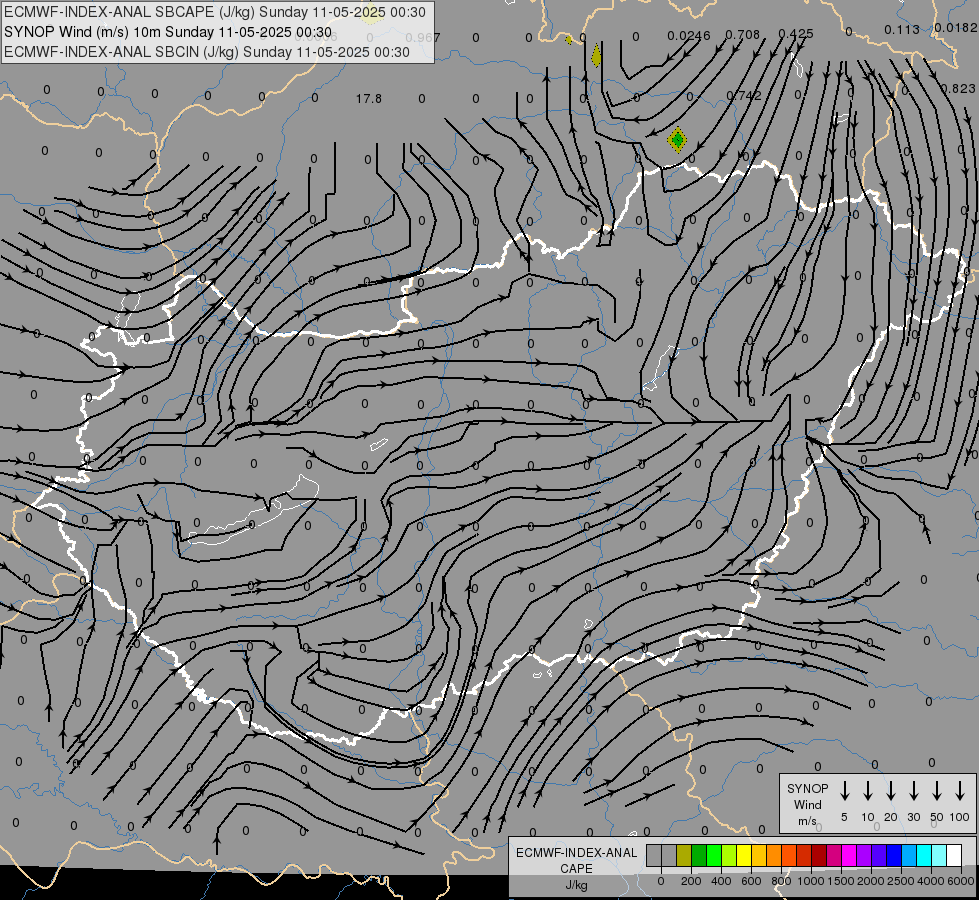Select the wind arrow above the 20 label

pos(890,790)
